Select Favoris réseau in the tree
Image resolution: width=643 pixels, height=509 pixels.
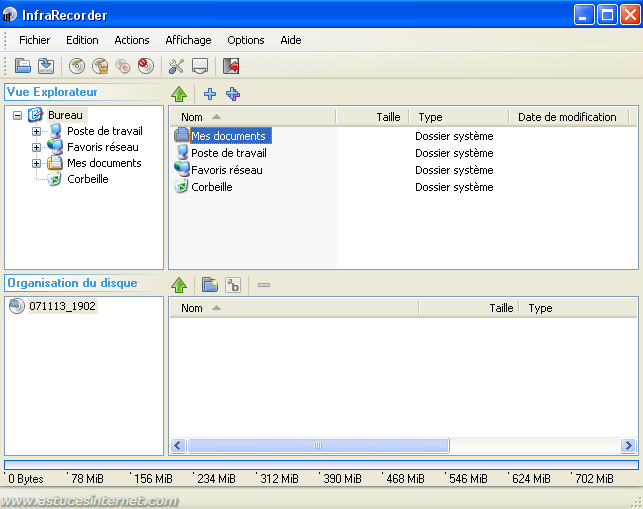coord(103,147)
